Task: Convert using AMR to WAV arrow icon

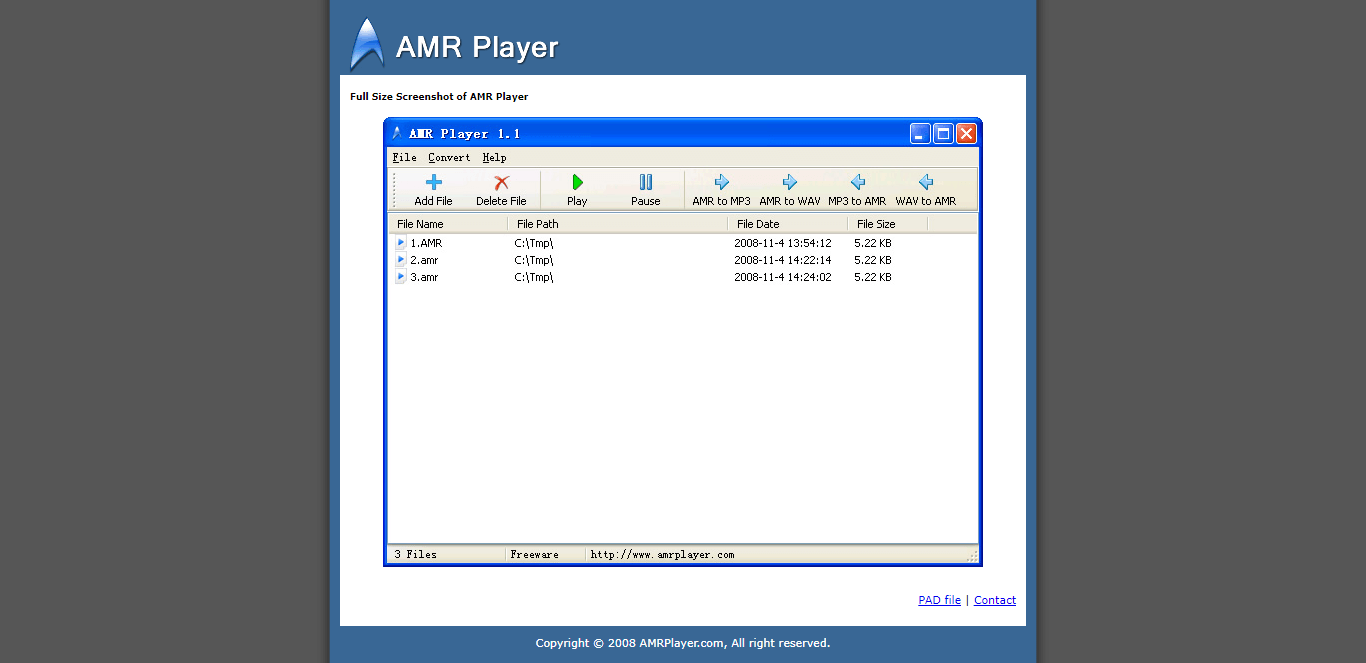Action: pos(789,182)
